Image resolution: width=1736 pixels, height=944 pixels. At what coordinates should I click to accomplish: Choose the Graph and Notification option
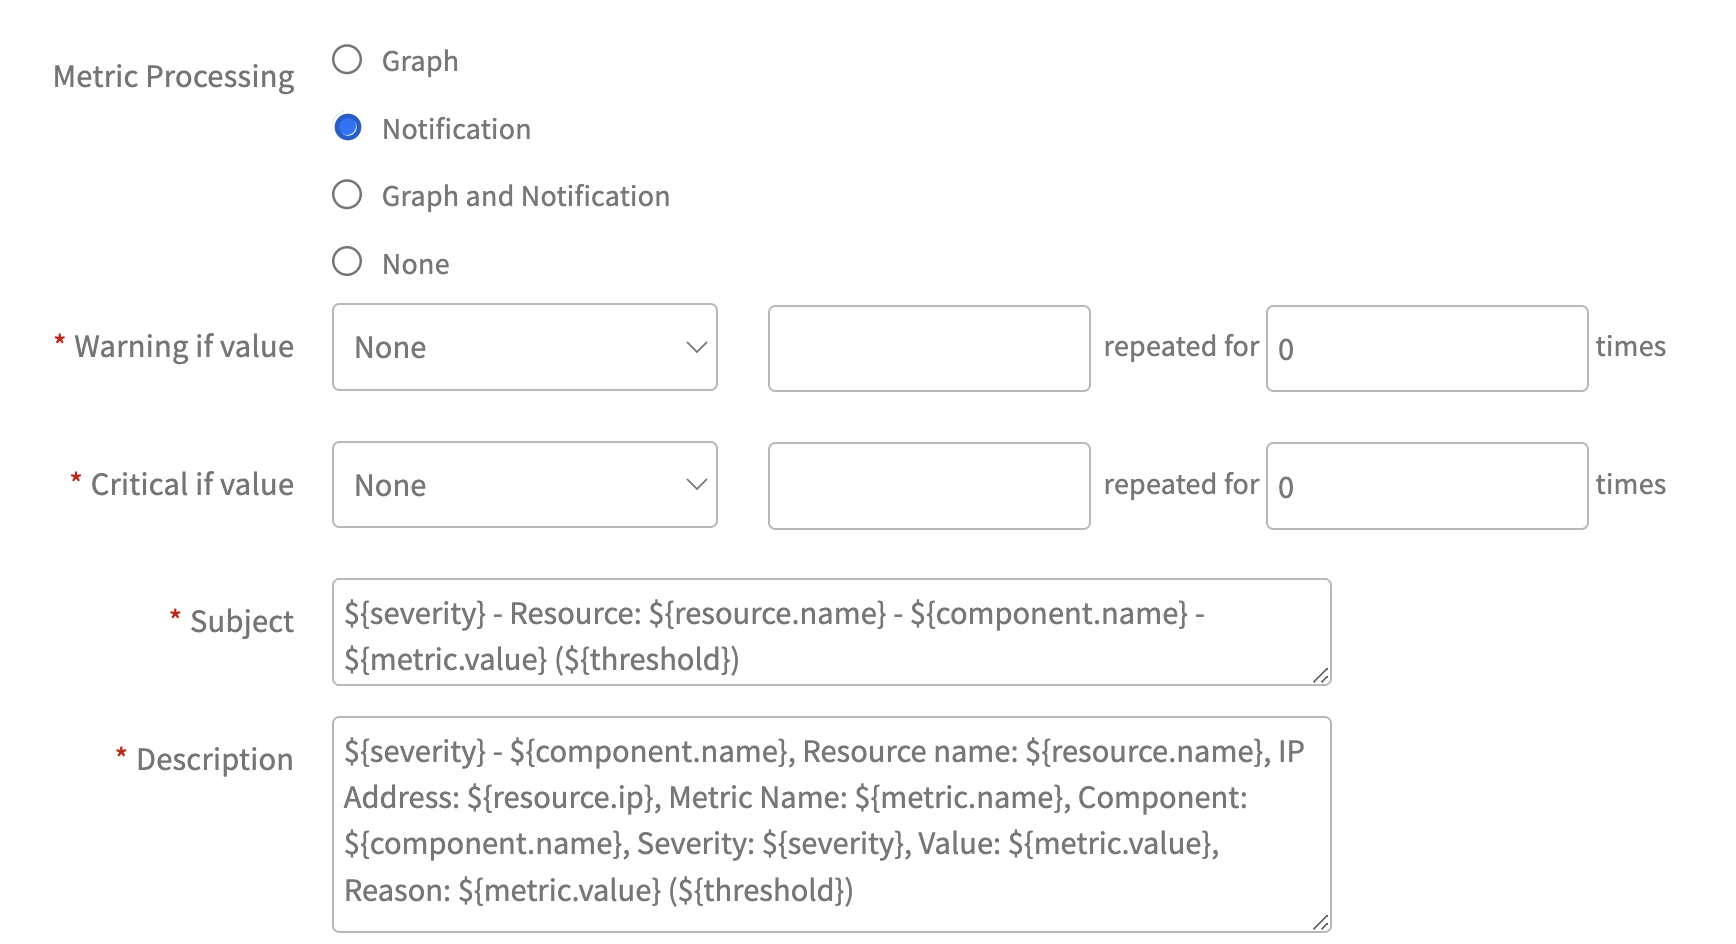click(347, 194)
